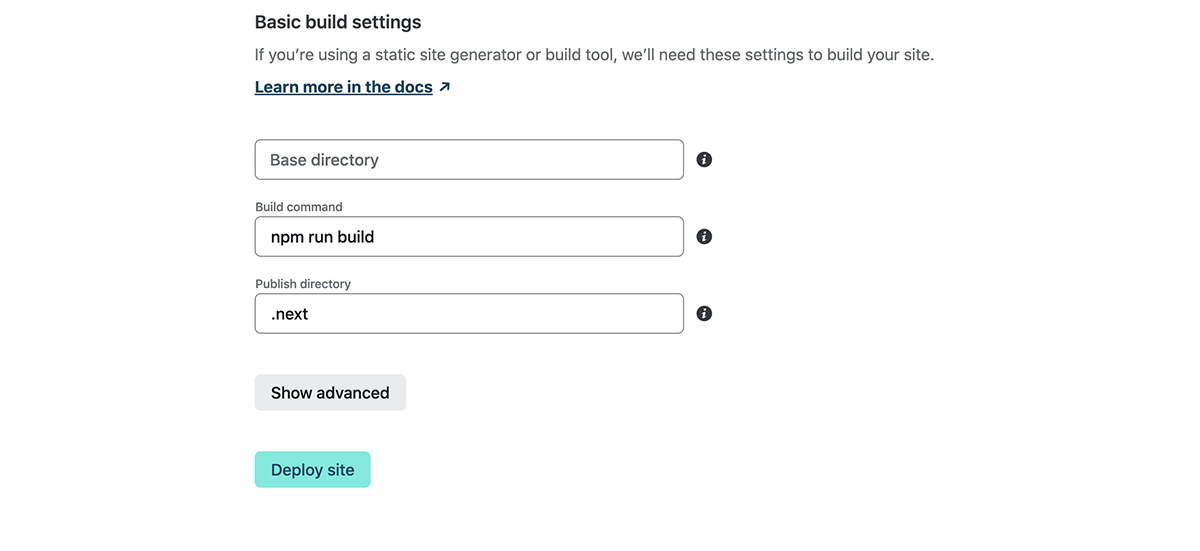Click the '.next' publish directory value
The width and height of the screenshot is (1200, 551).
(290, 314)
